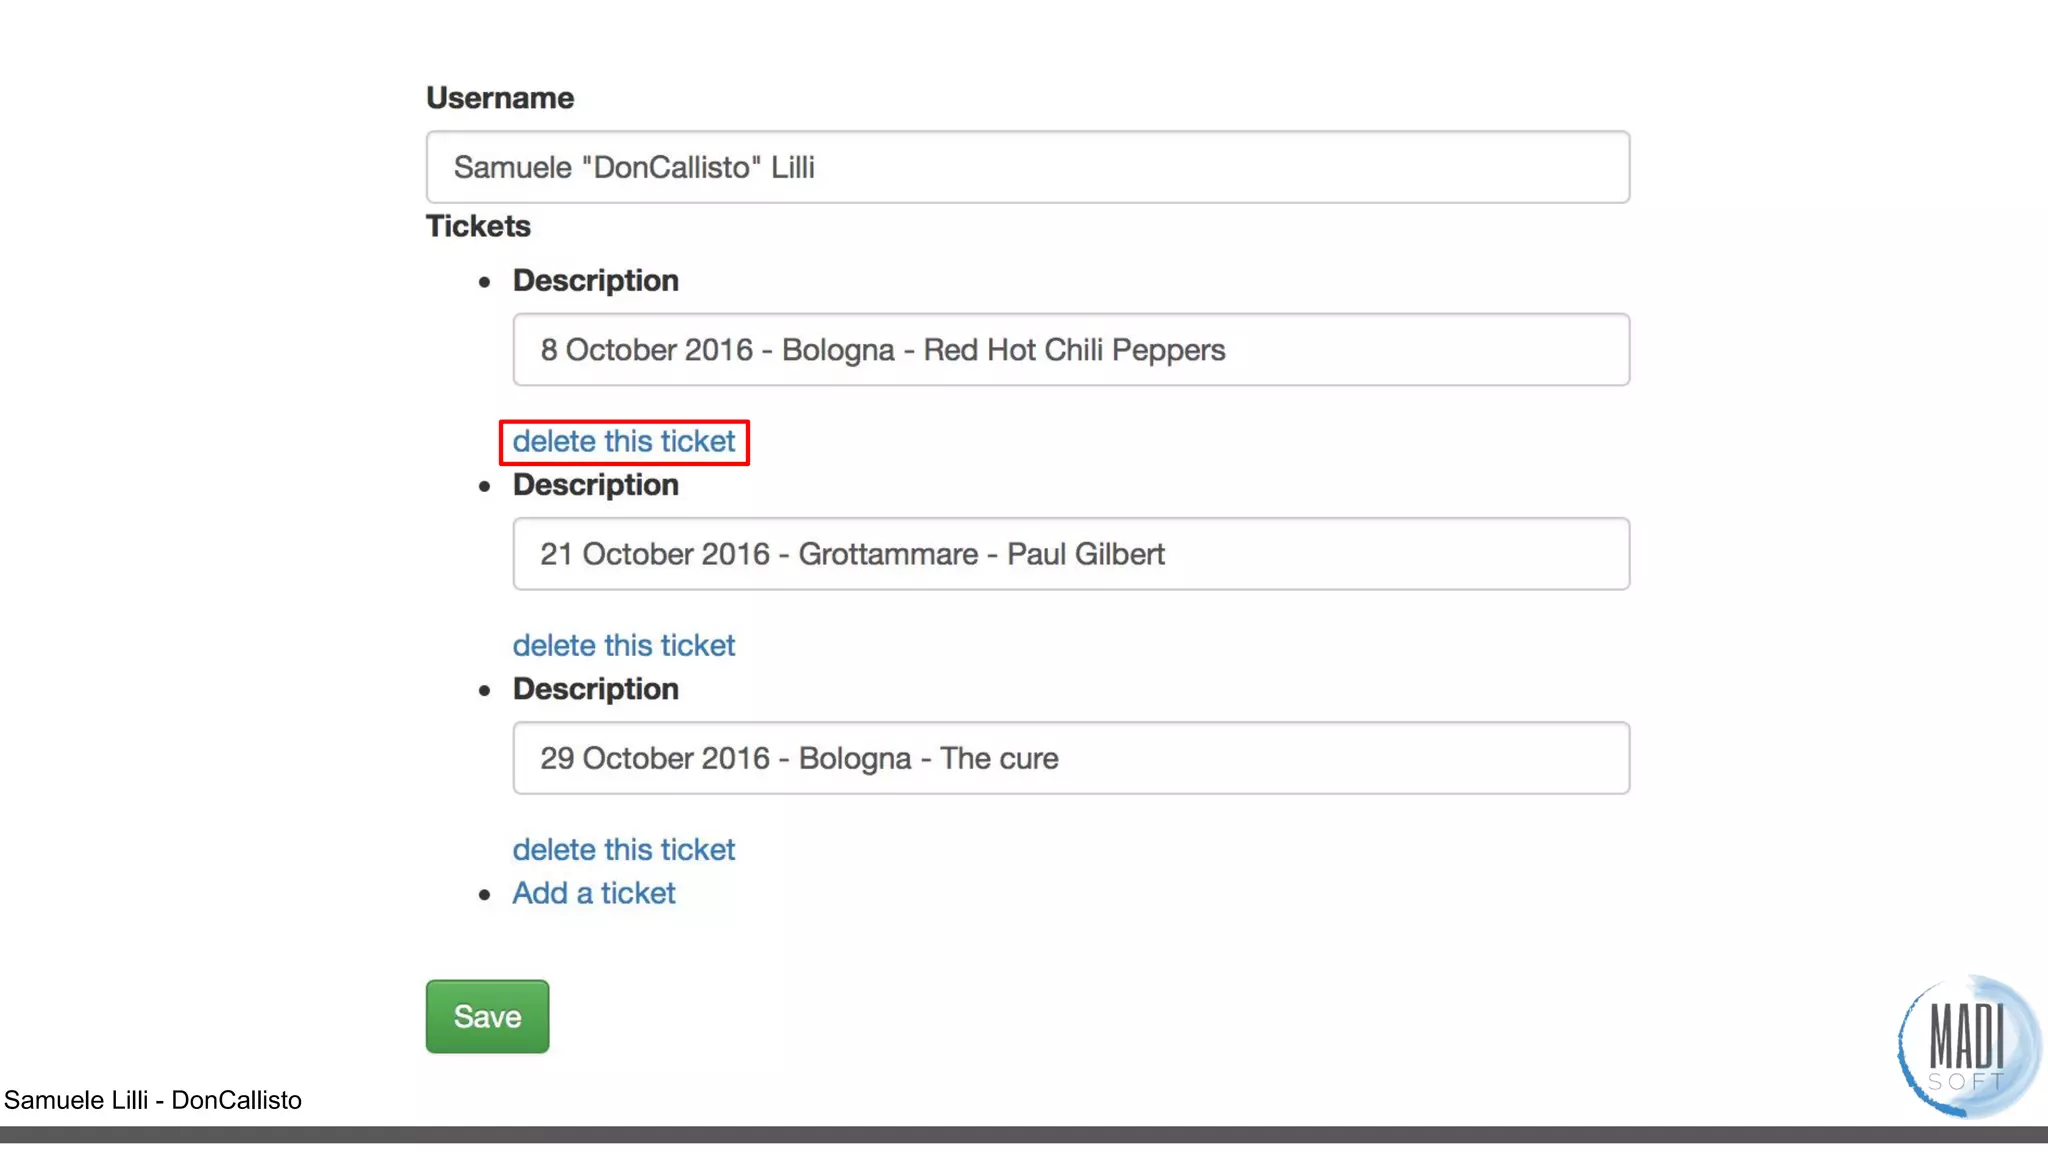Click the Username label
Image resolution: width=2048 pixels, height=1152 pixels.
point(500,98)
